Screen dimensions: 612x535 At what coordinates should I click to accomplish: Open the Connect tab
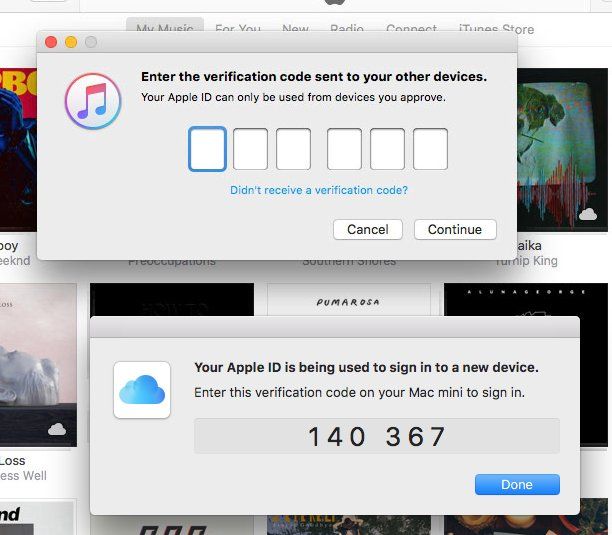[411, 28]
